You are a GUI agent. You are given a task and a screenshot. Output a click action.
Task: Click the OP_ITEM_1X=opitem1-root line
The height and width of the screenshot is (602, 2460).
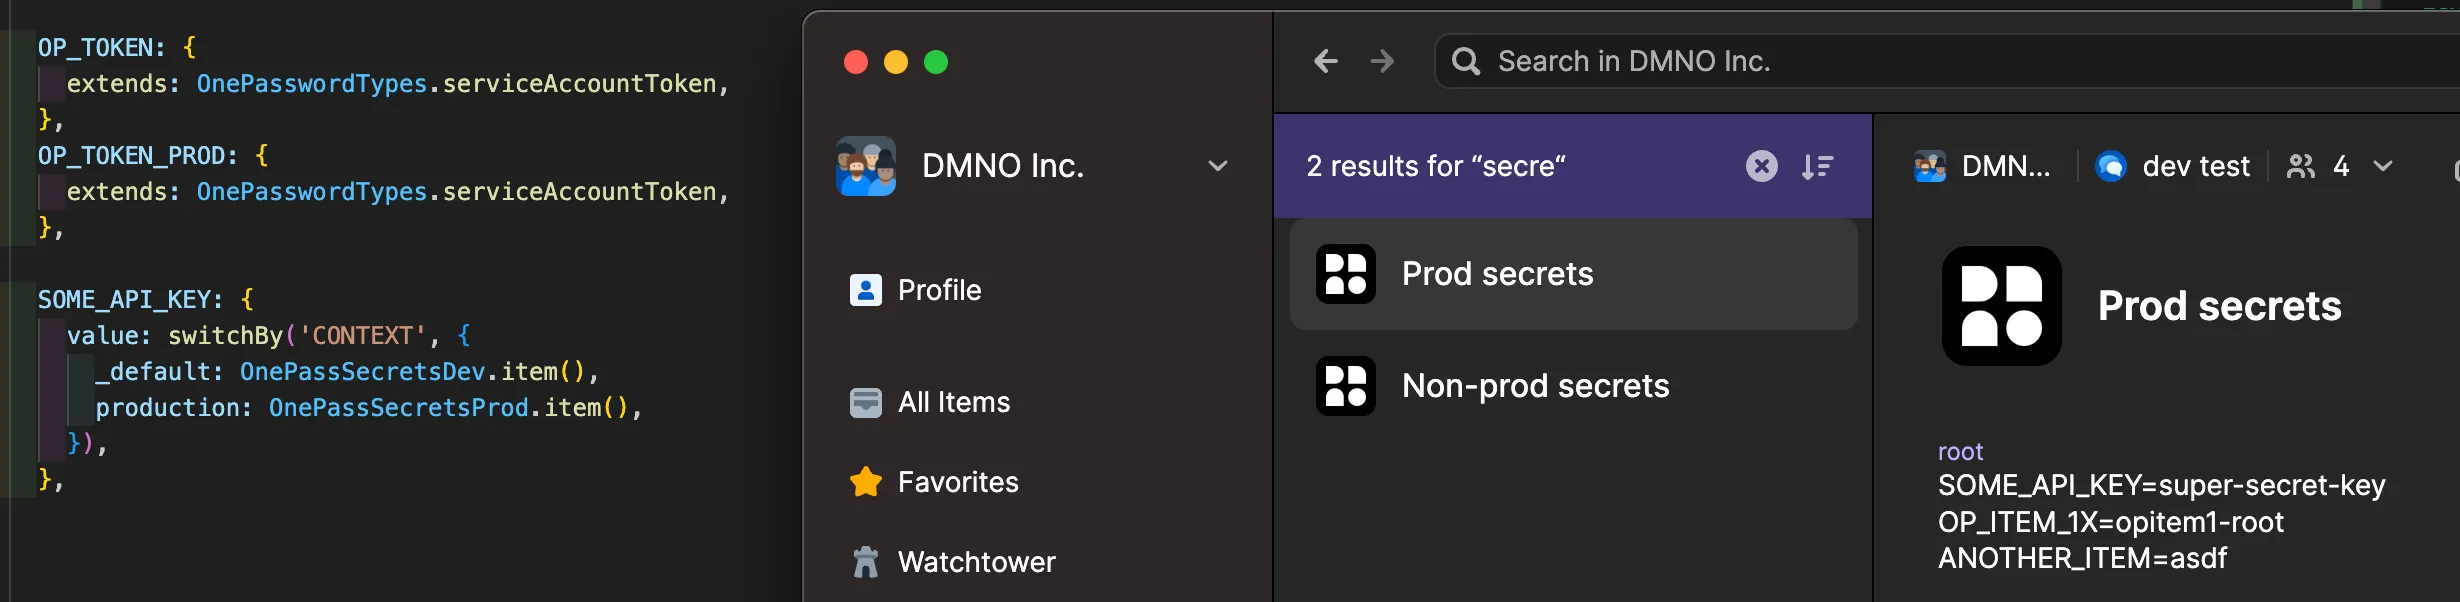coord(2111,522)
